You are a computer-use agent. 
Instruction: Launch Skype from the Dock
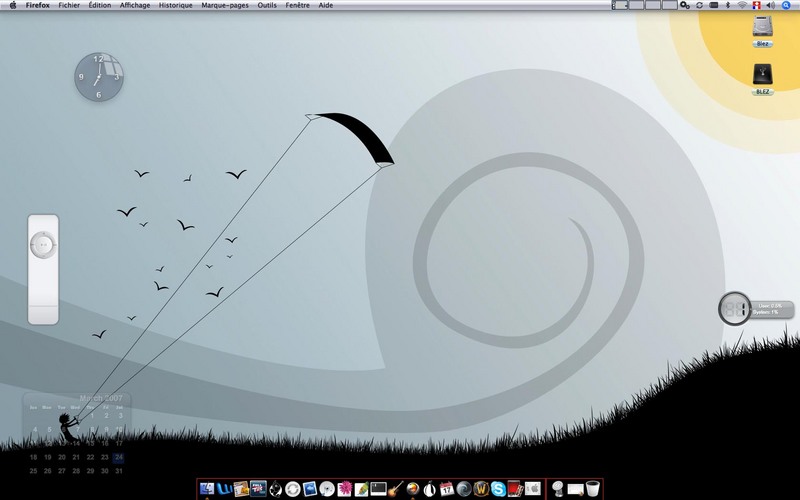(498, 489)
